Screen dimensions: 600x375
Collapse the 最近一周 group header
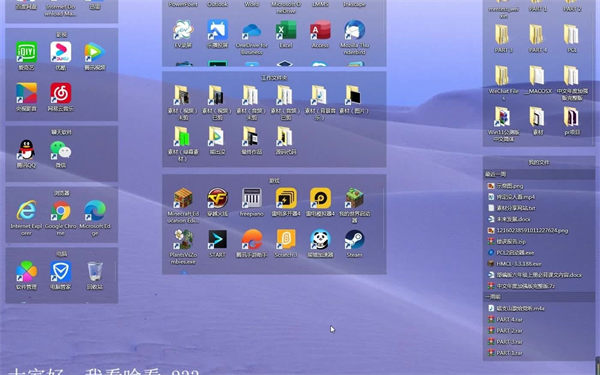(539, 174)
